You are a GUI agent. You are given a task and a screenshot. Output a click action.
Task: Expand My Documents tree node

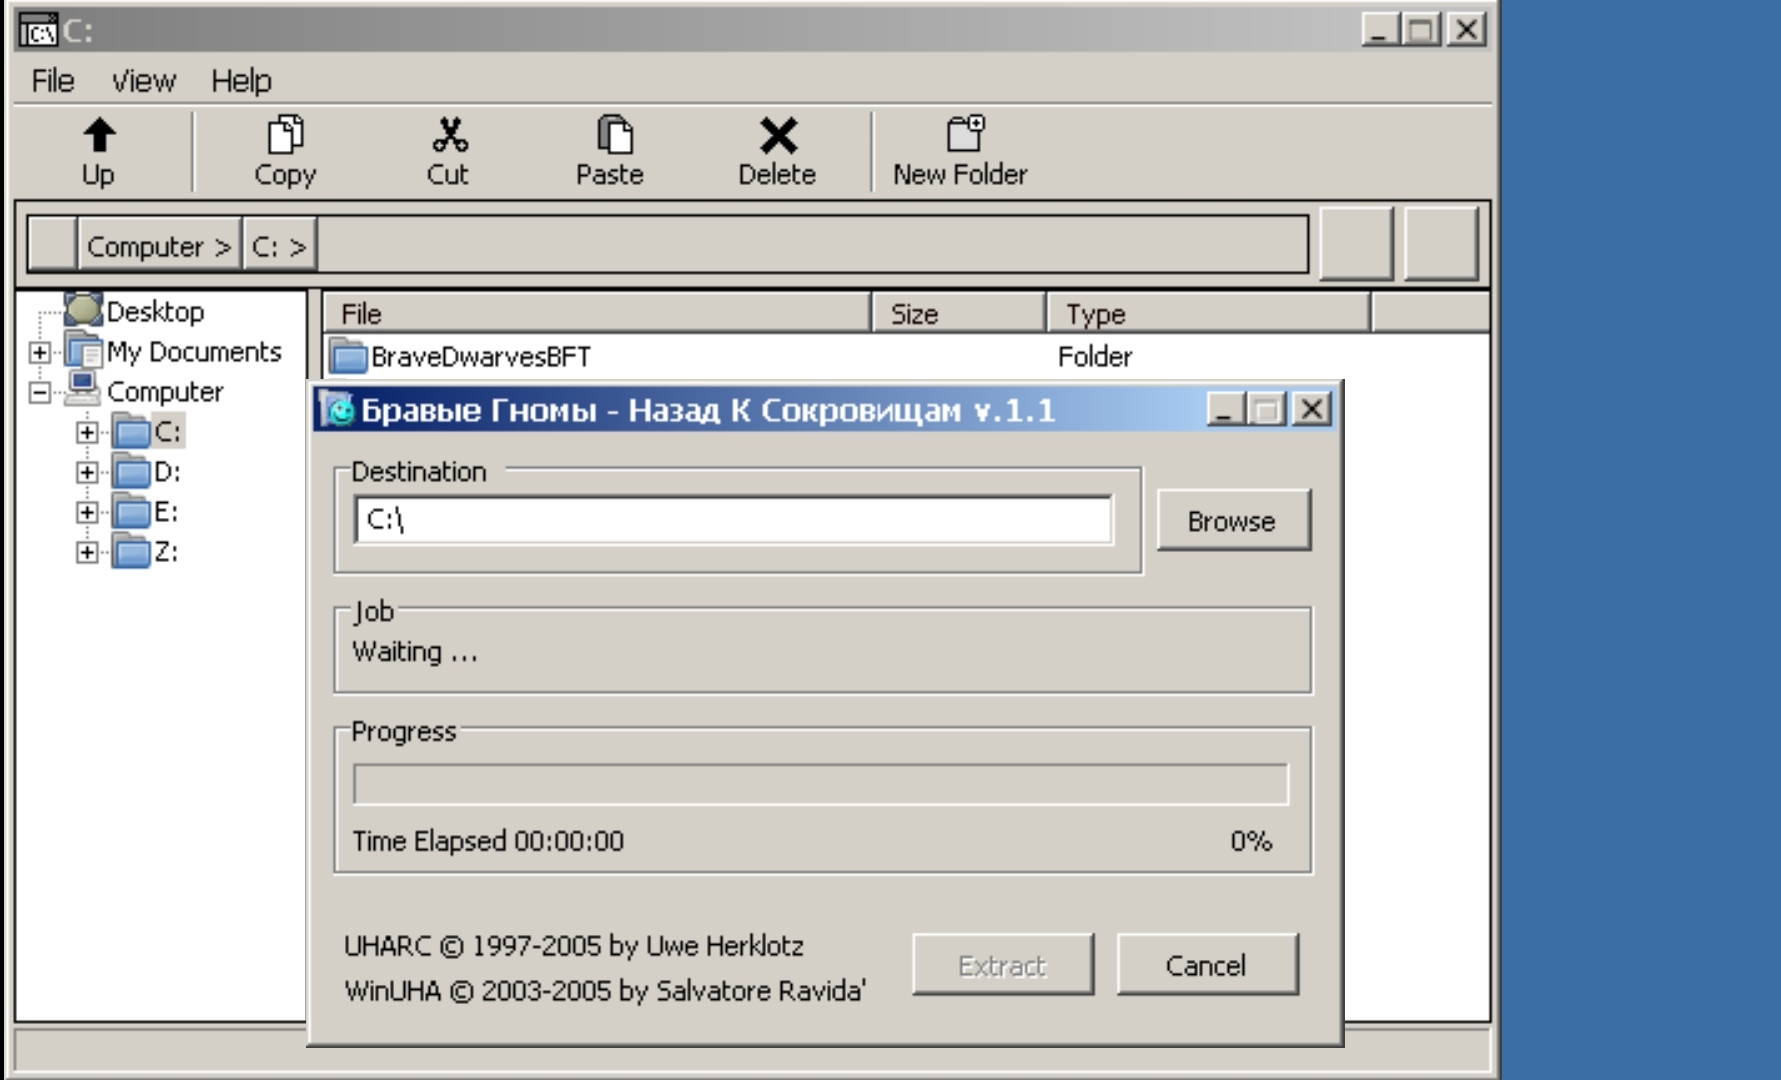[40, 352]
